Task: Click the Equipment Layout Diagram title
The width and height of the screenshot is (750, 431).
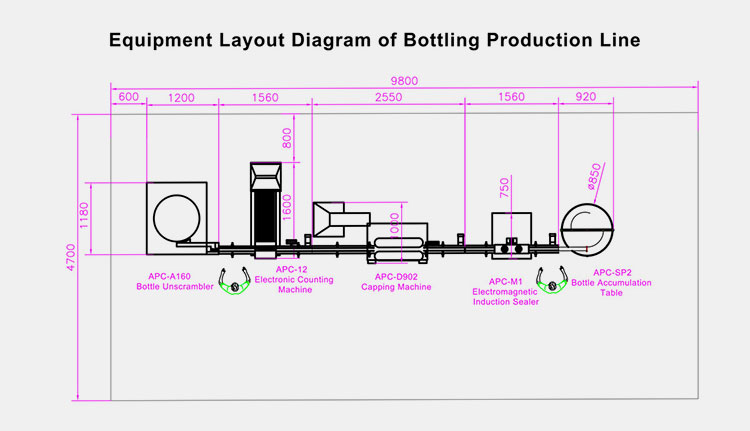Action: 374,41
